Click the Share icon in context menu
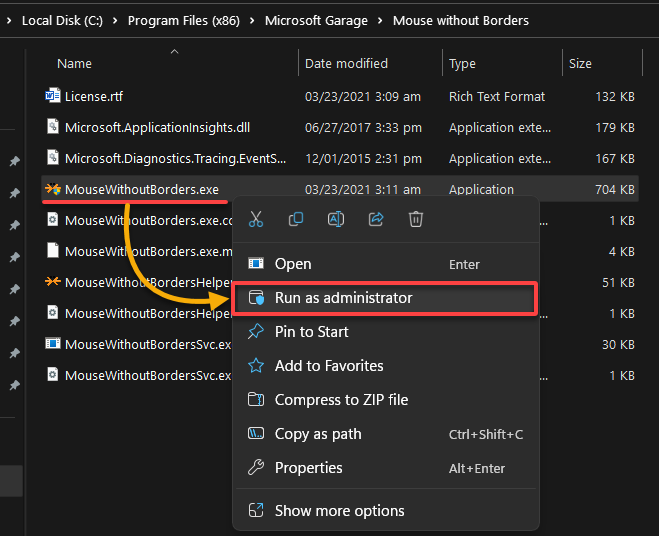 (376, 219)
